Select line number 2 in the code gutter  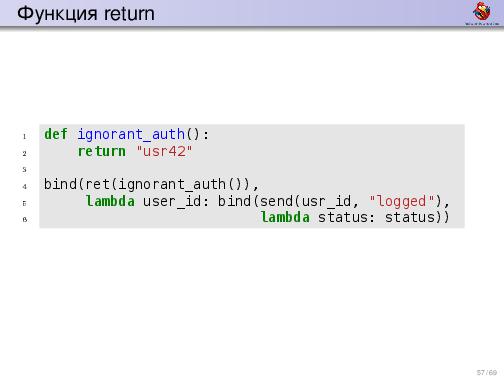24,153
